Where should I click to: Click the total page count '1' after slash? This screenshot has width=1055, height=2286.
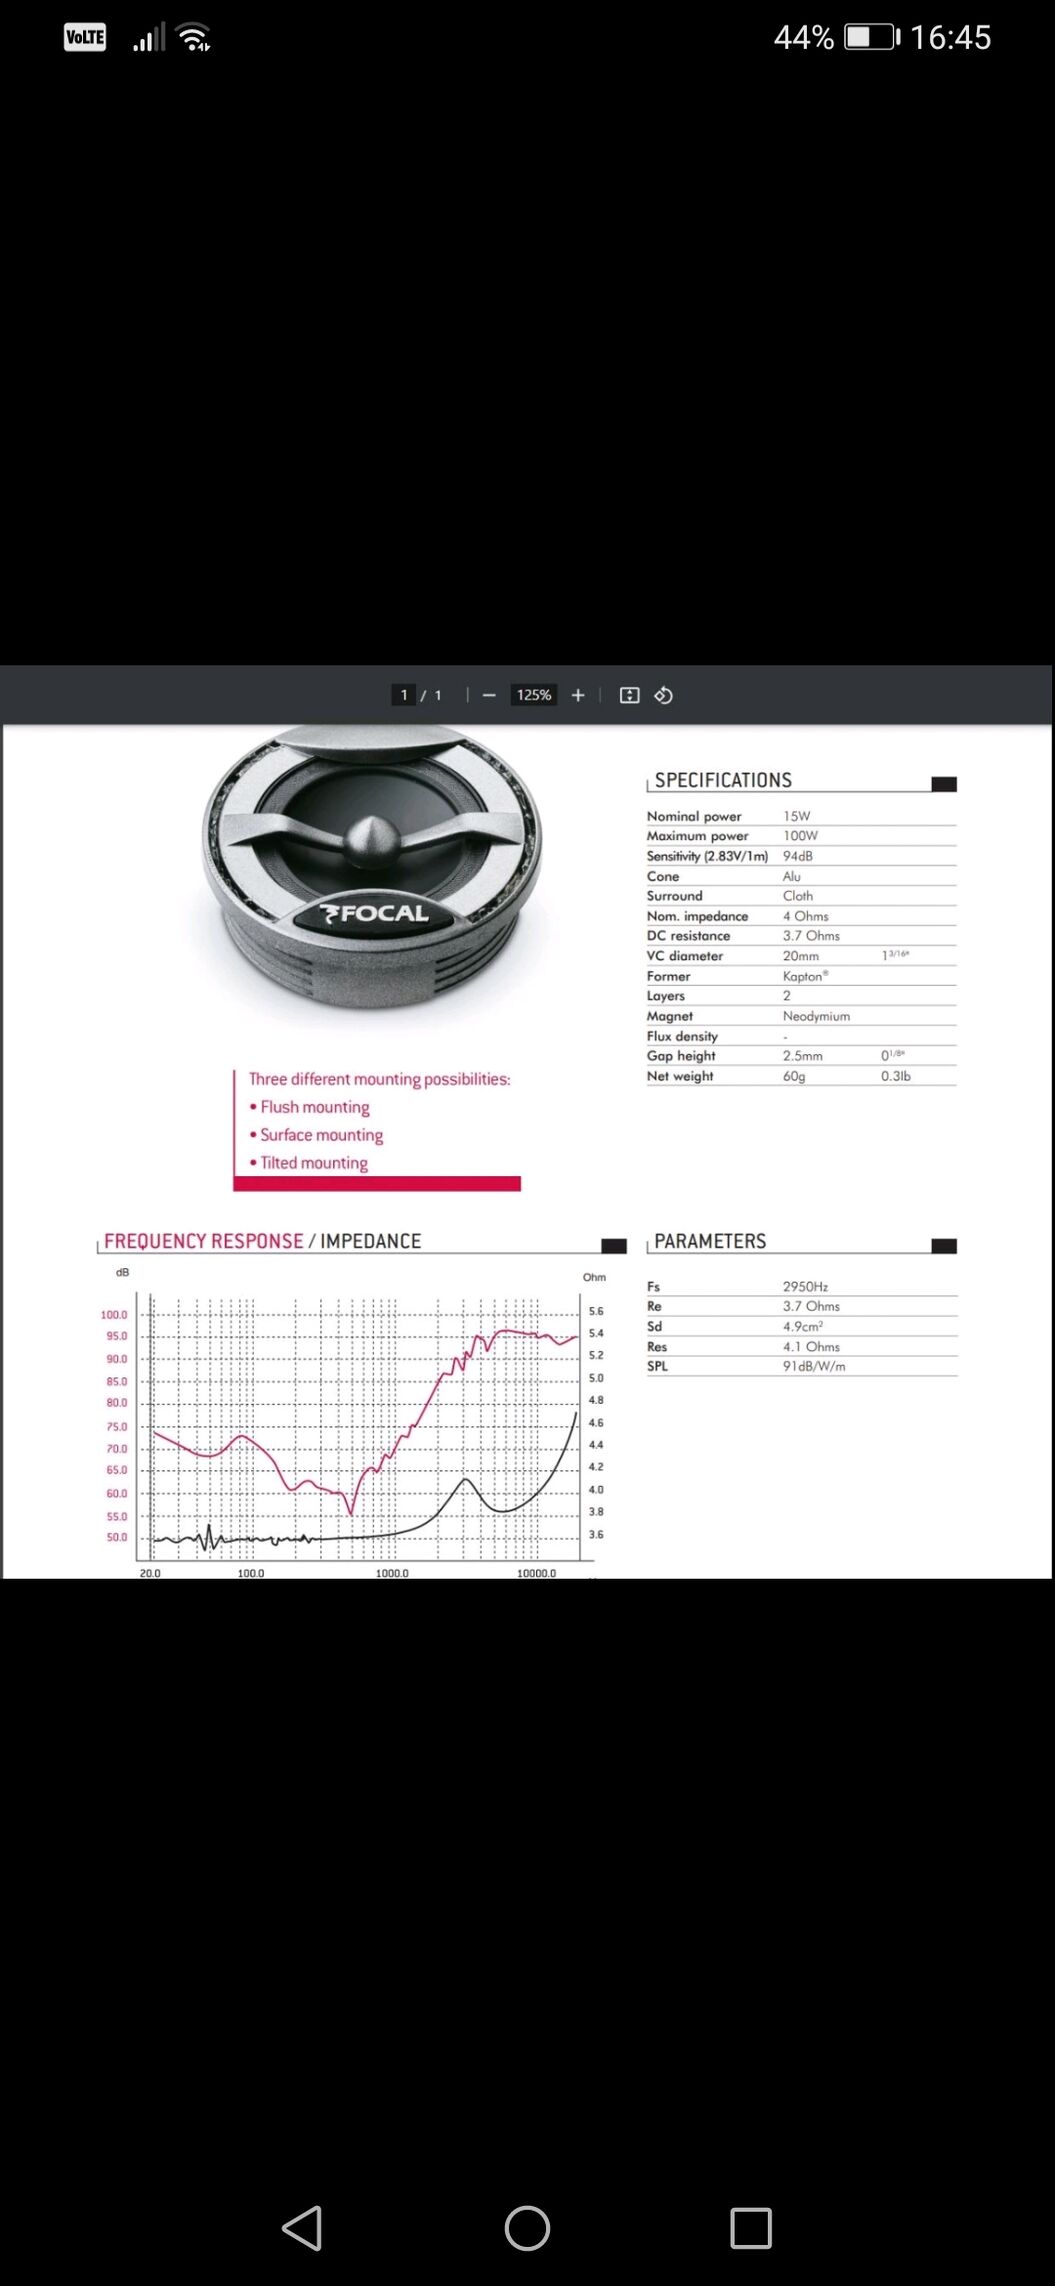437,695
